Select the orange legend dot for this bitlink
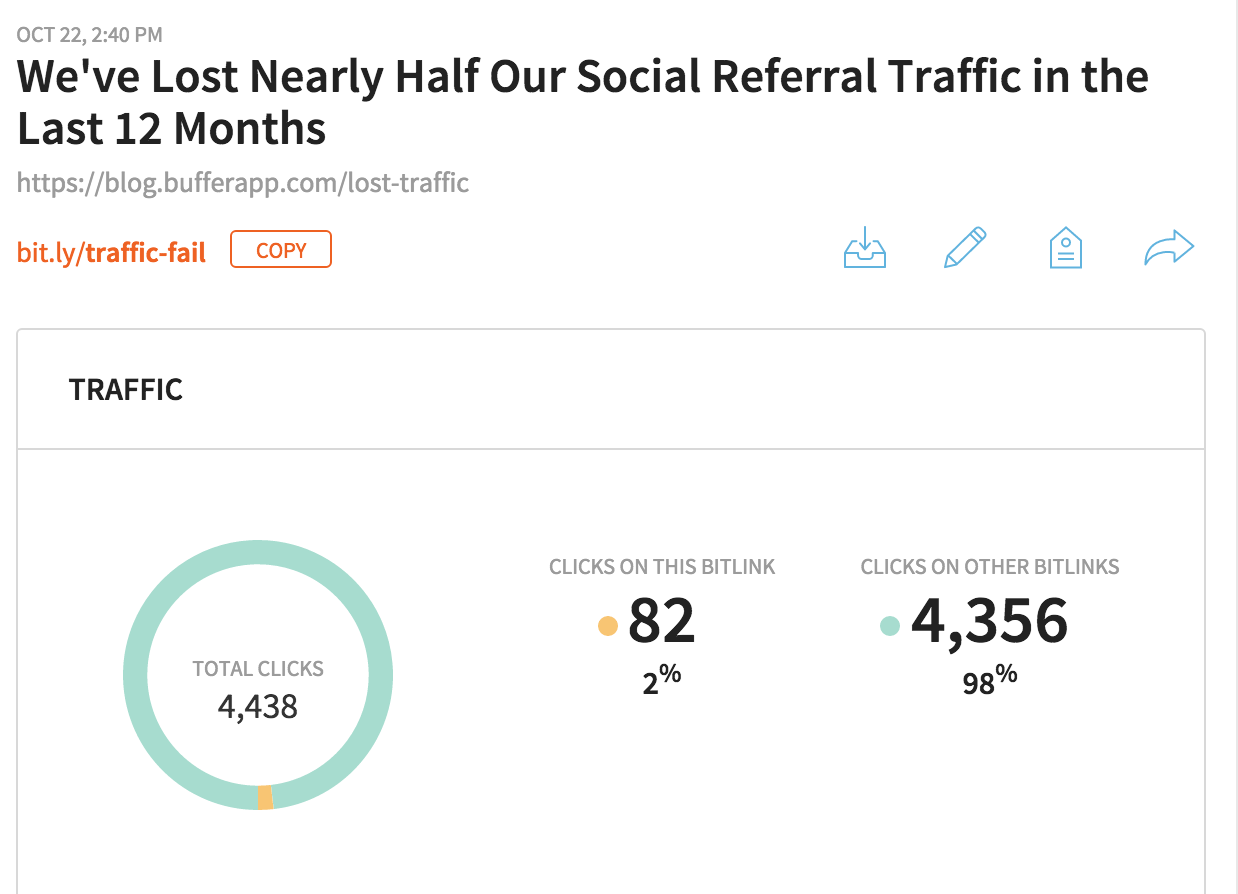The image size is (1238, 894). coord(608,624)
